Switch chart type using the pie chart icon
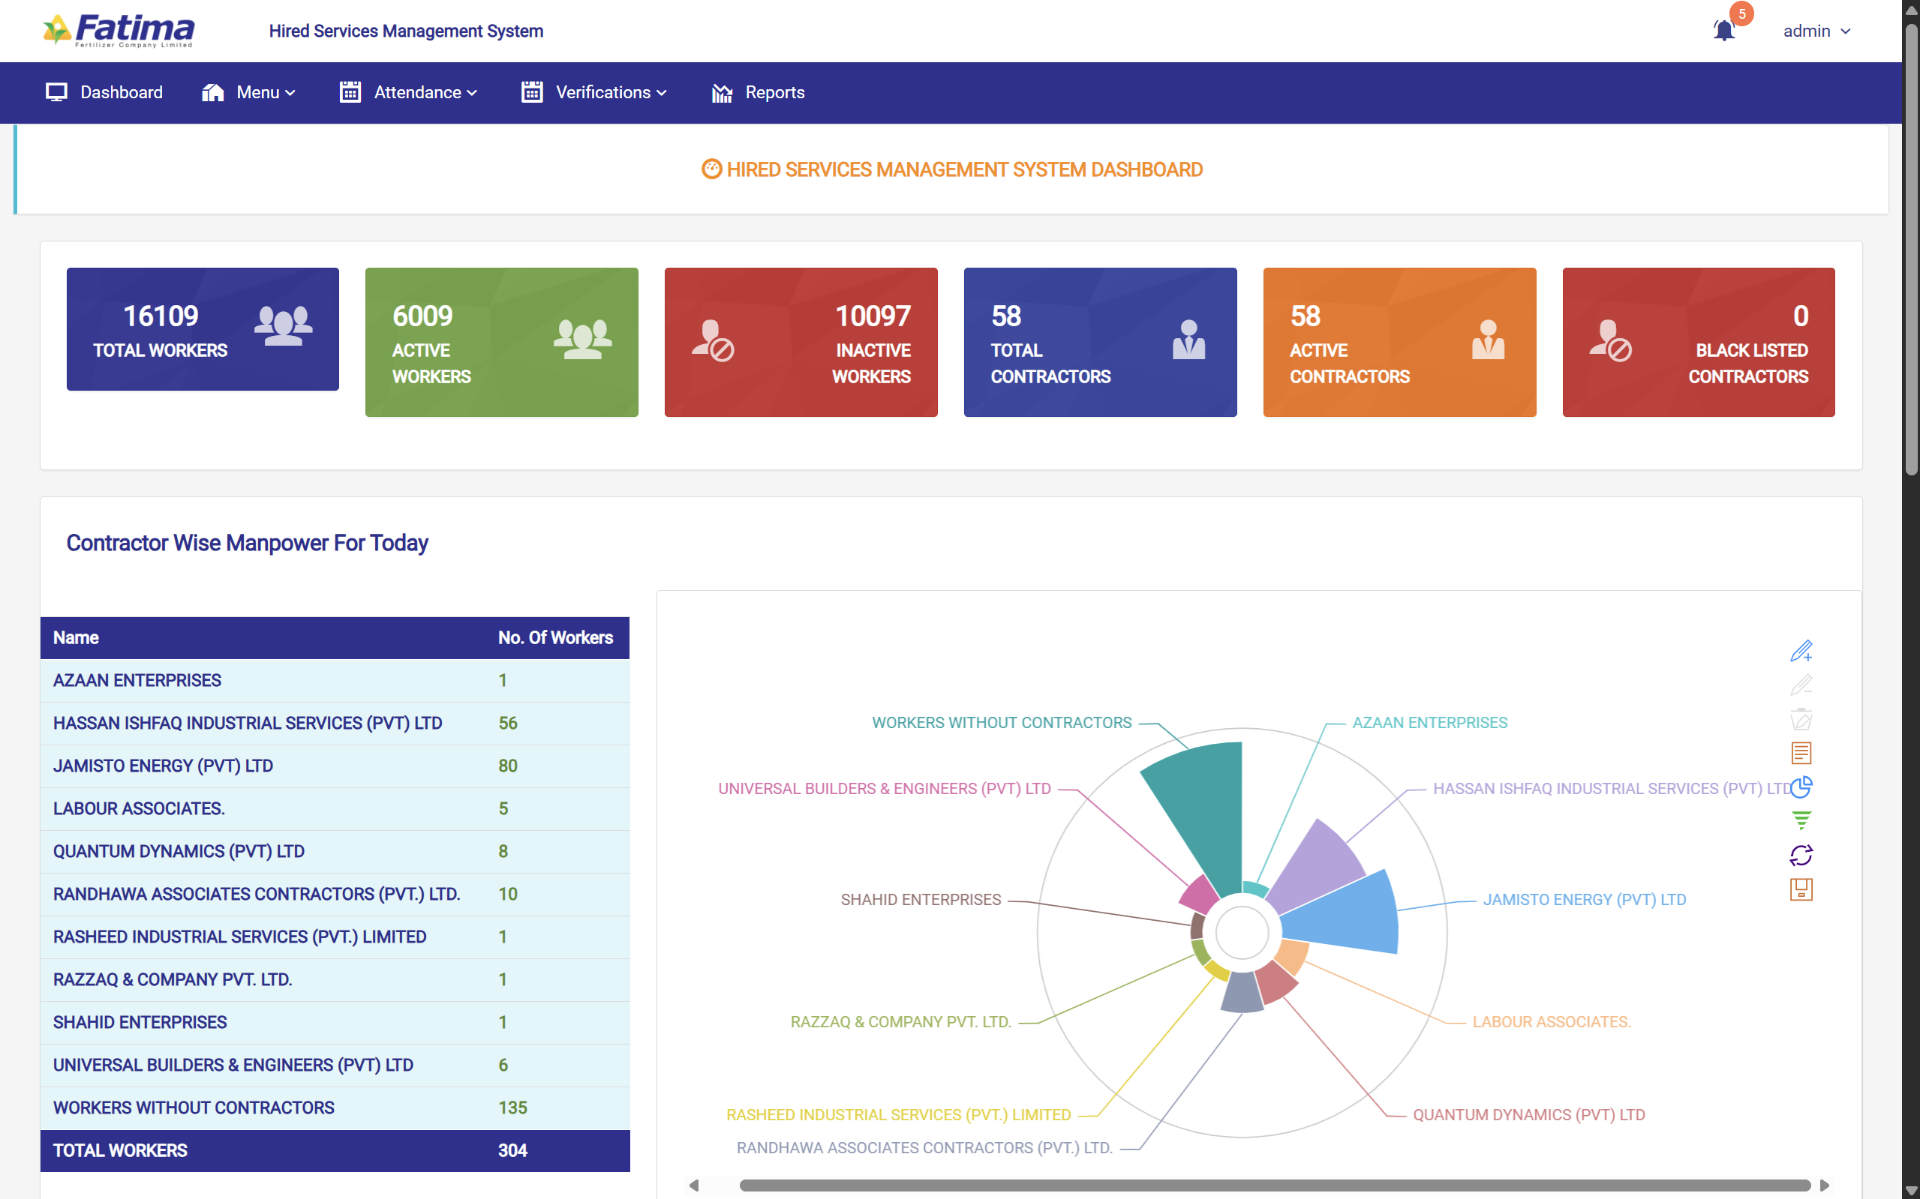 coord(1803,788)
